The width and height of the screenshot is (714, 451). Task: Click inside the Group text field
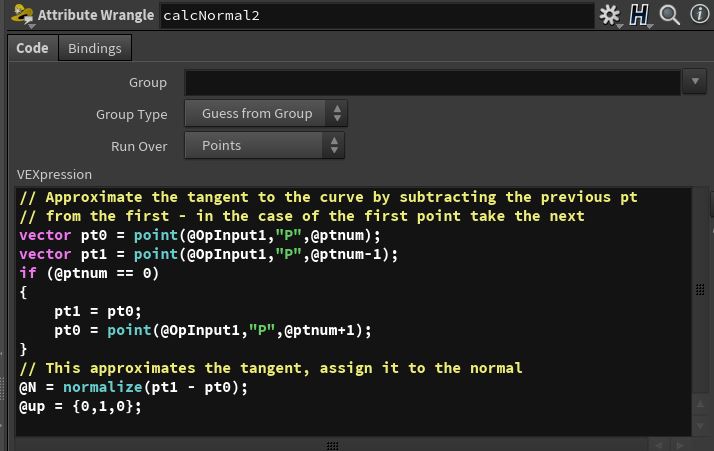[432, 82]
